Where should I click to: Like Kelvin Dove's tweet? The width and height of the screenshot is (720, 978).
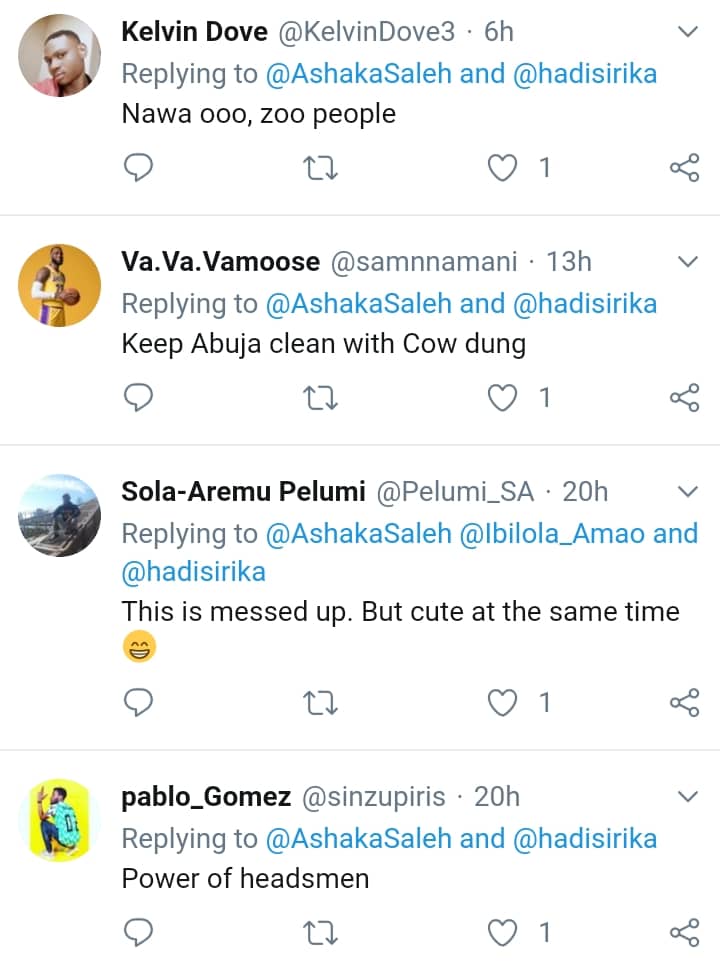pos(501,168)
